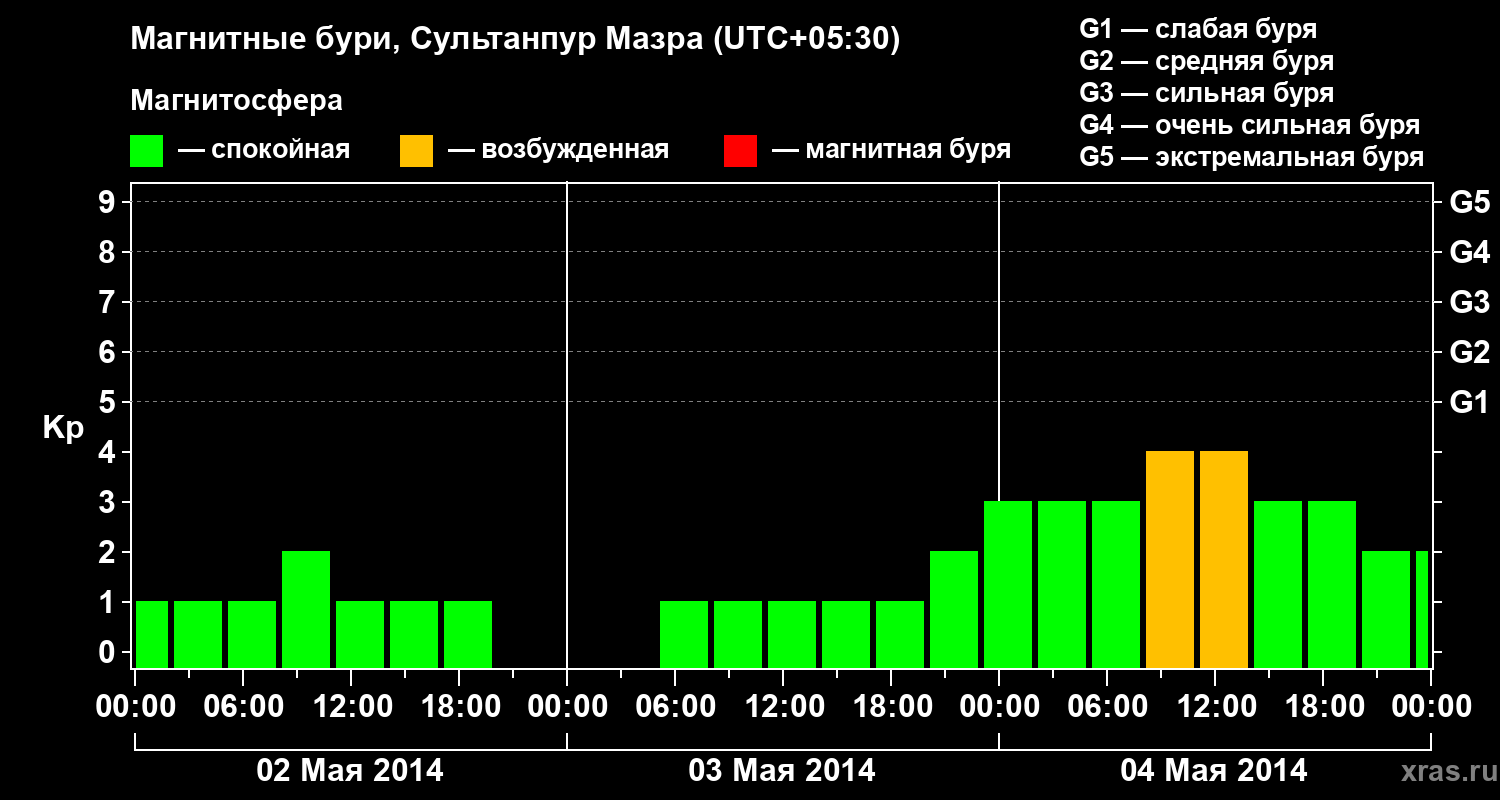Click the green 'спокойная' legend swatch
Screen dimensions: 1500x800
pos(147,151)
